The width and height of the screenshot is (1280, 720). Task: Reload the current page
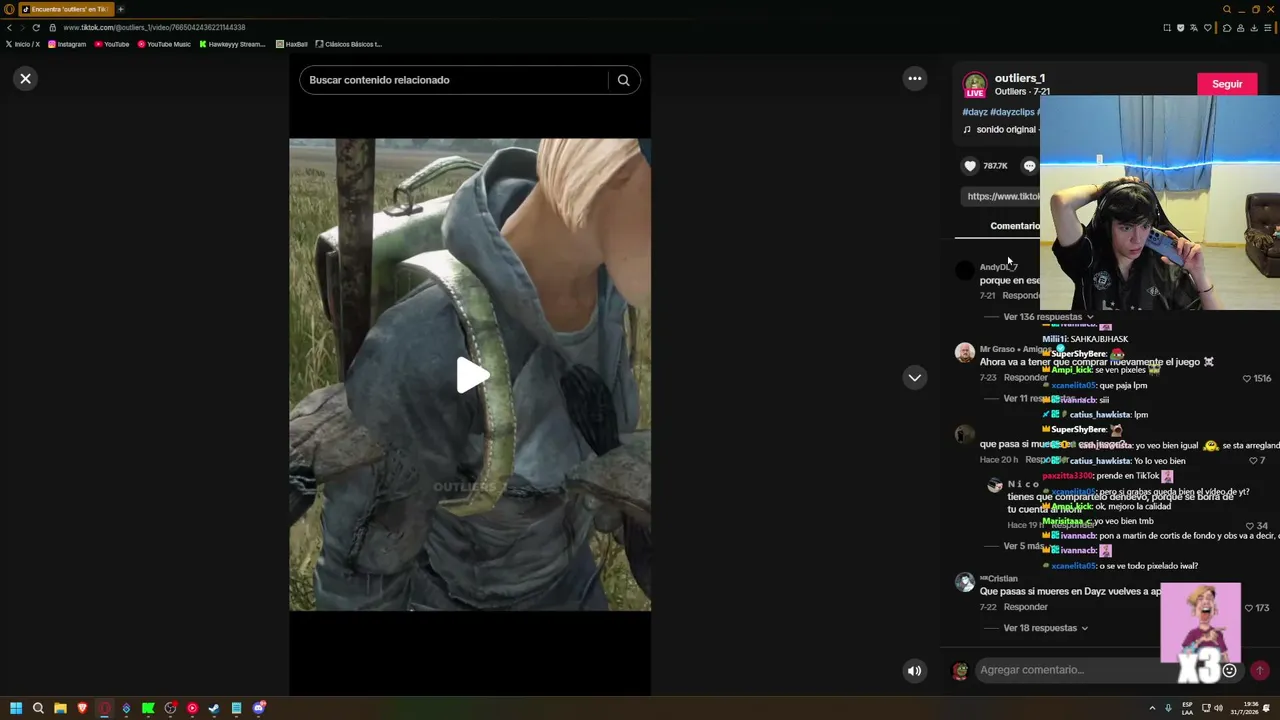(x=36, y=27)
